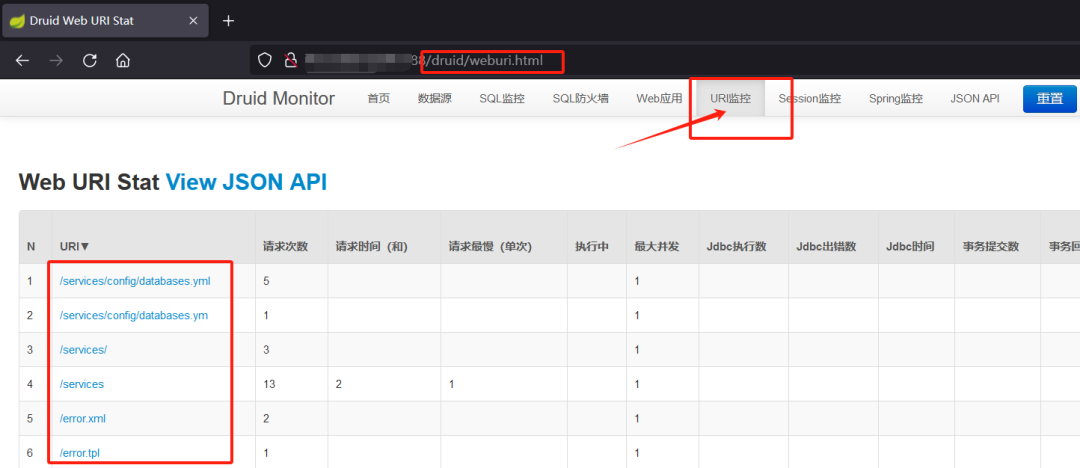This screenshot has width=1080, height=468.
Task: Open the 数据源 navigation item
Action: (435, 99)
